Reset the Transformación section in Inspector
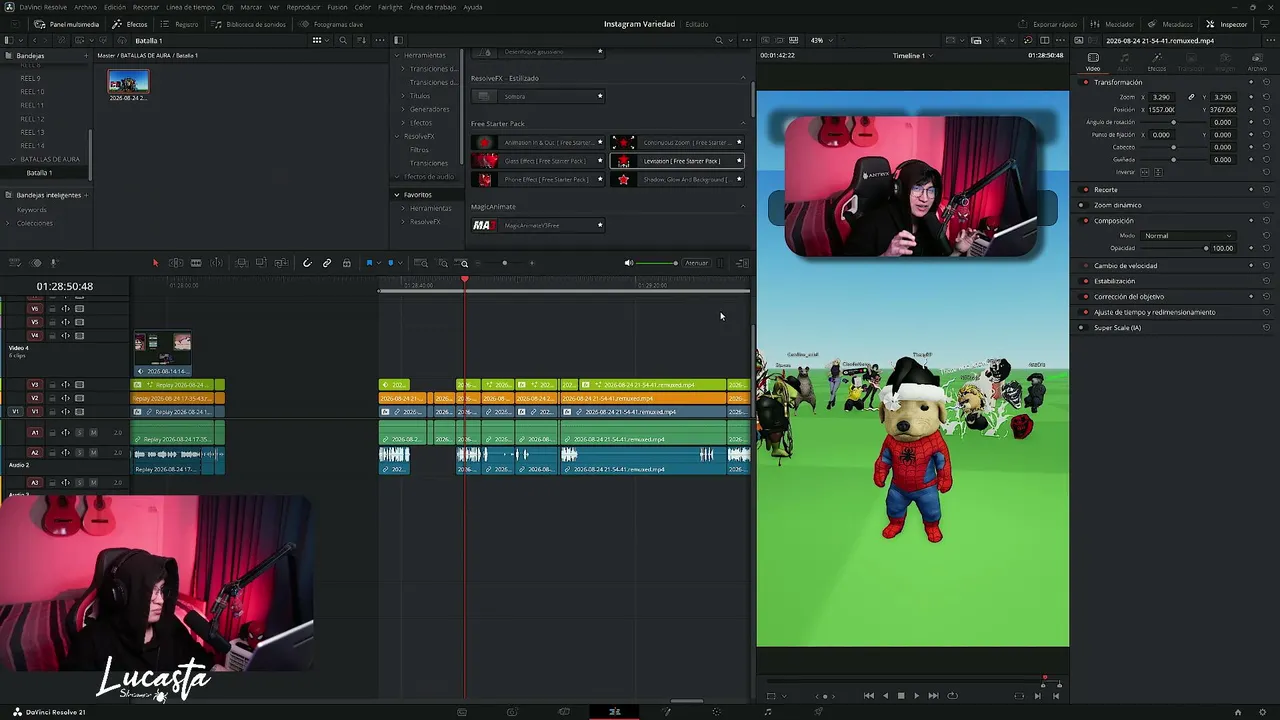Viewport: 1280px width, 720px height. [x=1266, y=82]
